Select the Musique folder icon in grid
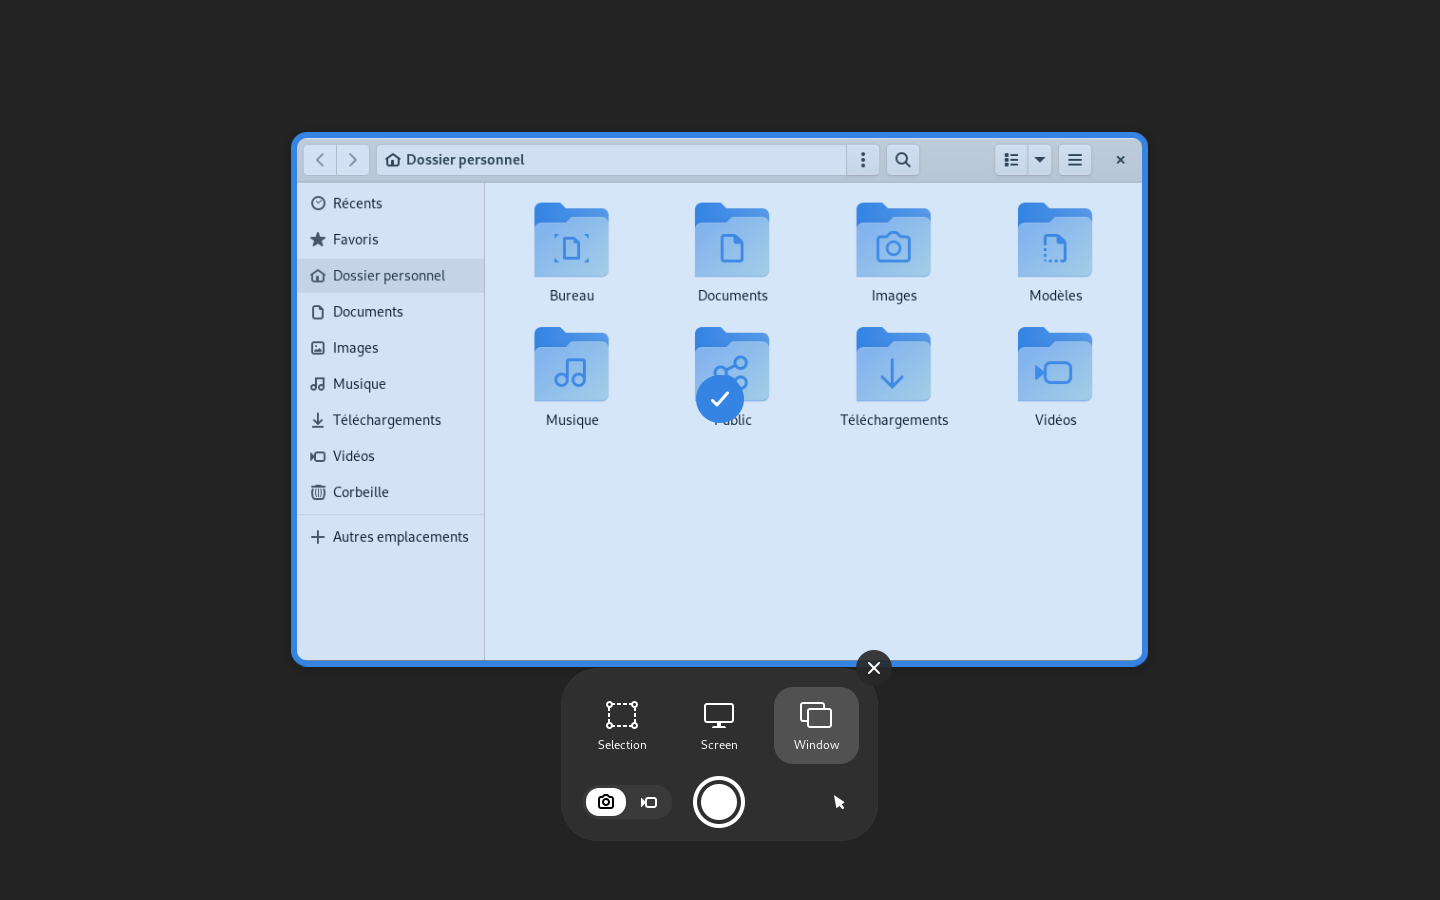 click(571, 365)
